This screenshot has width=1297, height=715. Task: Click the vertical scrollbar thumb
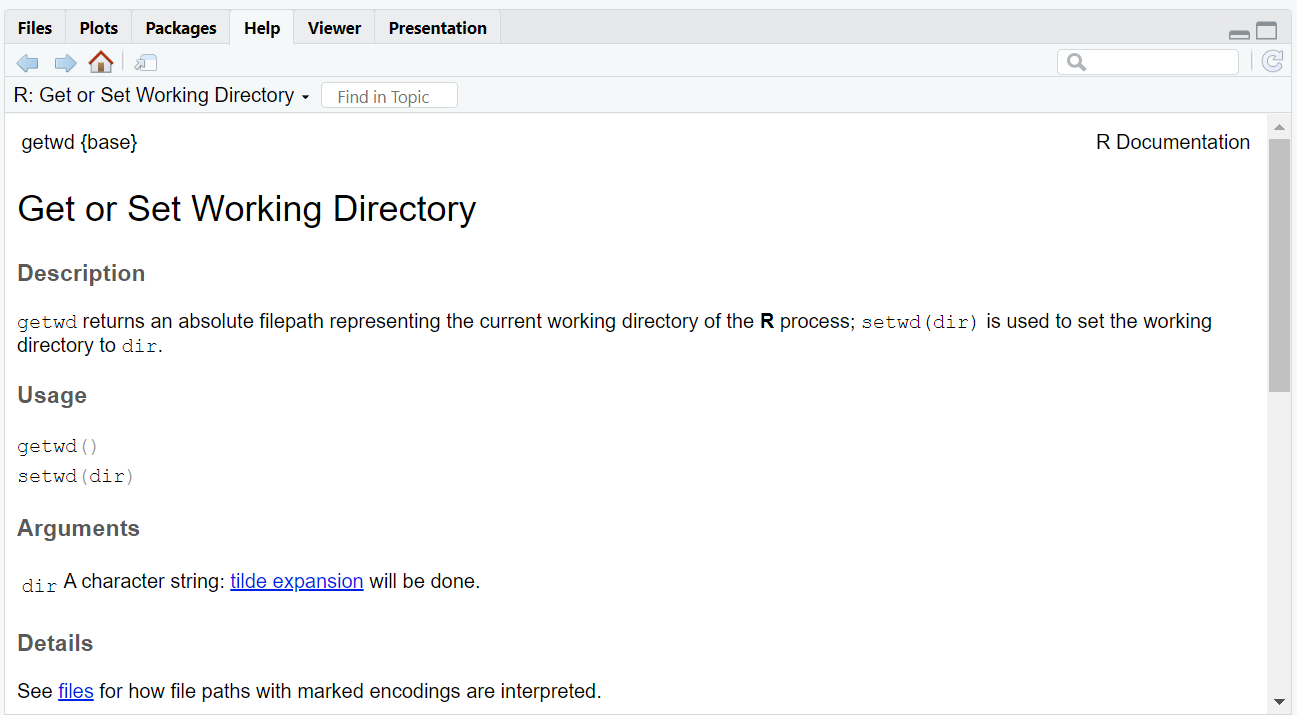[x=1279, y=265]
